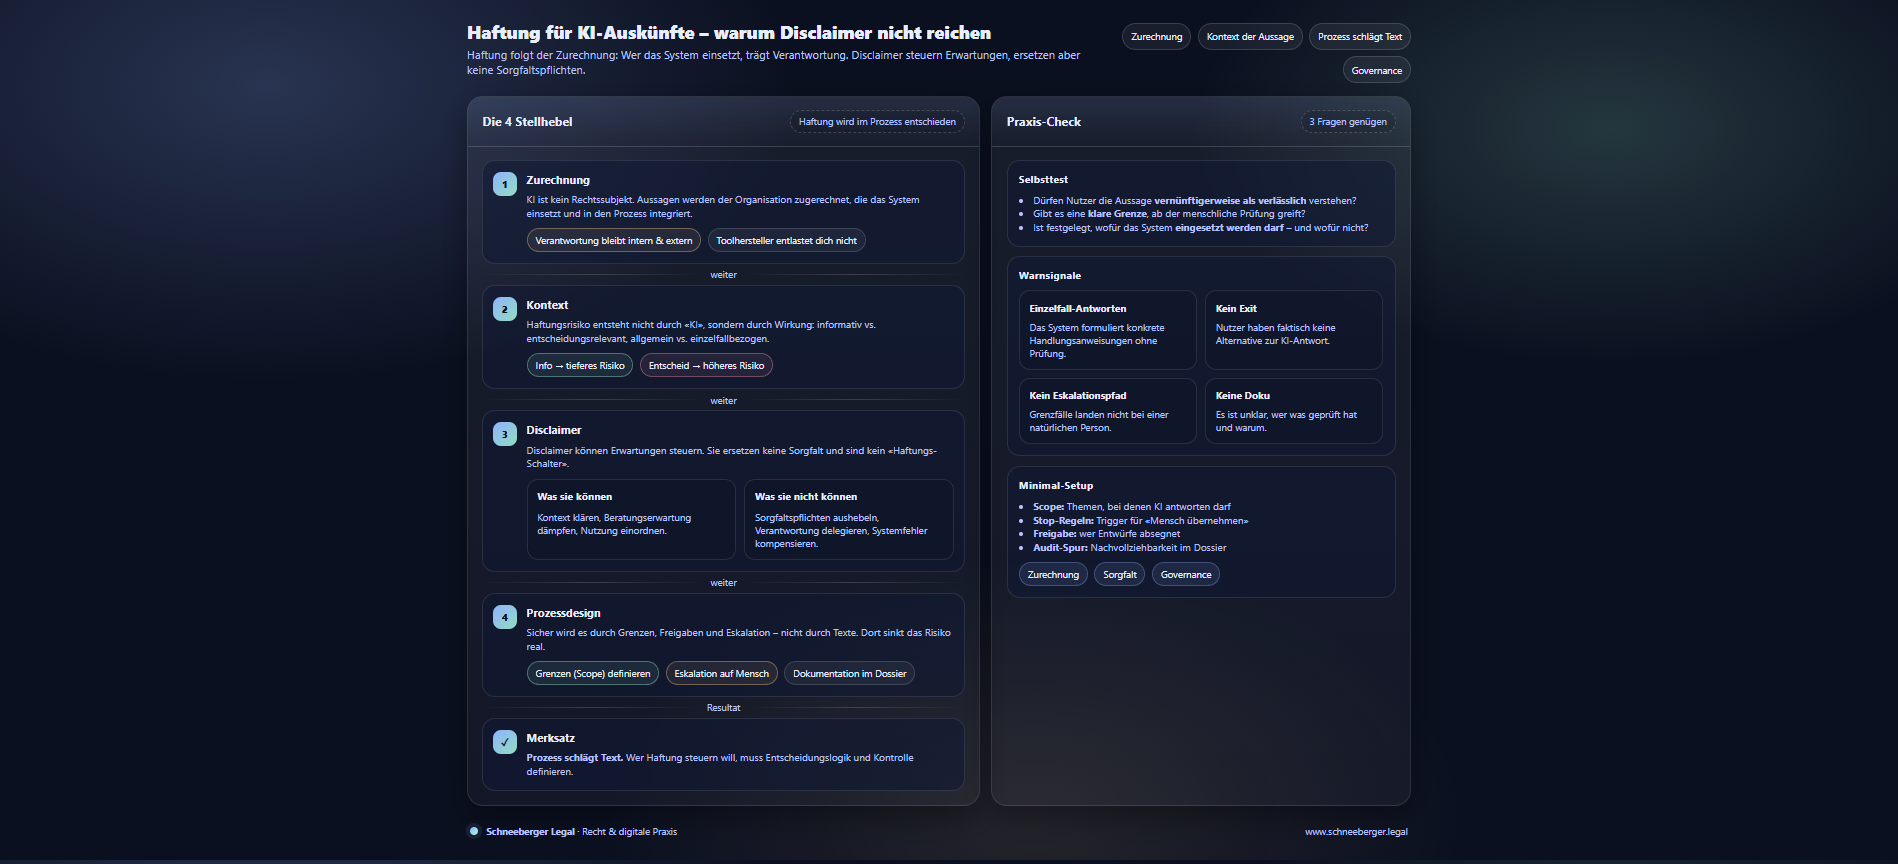1898x864 pixels.
Task: Click the Selbsttest question on "eingesetzt werden darf"
Action: [x=1200, y=228]
